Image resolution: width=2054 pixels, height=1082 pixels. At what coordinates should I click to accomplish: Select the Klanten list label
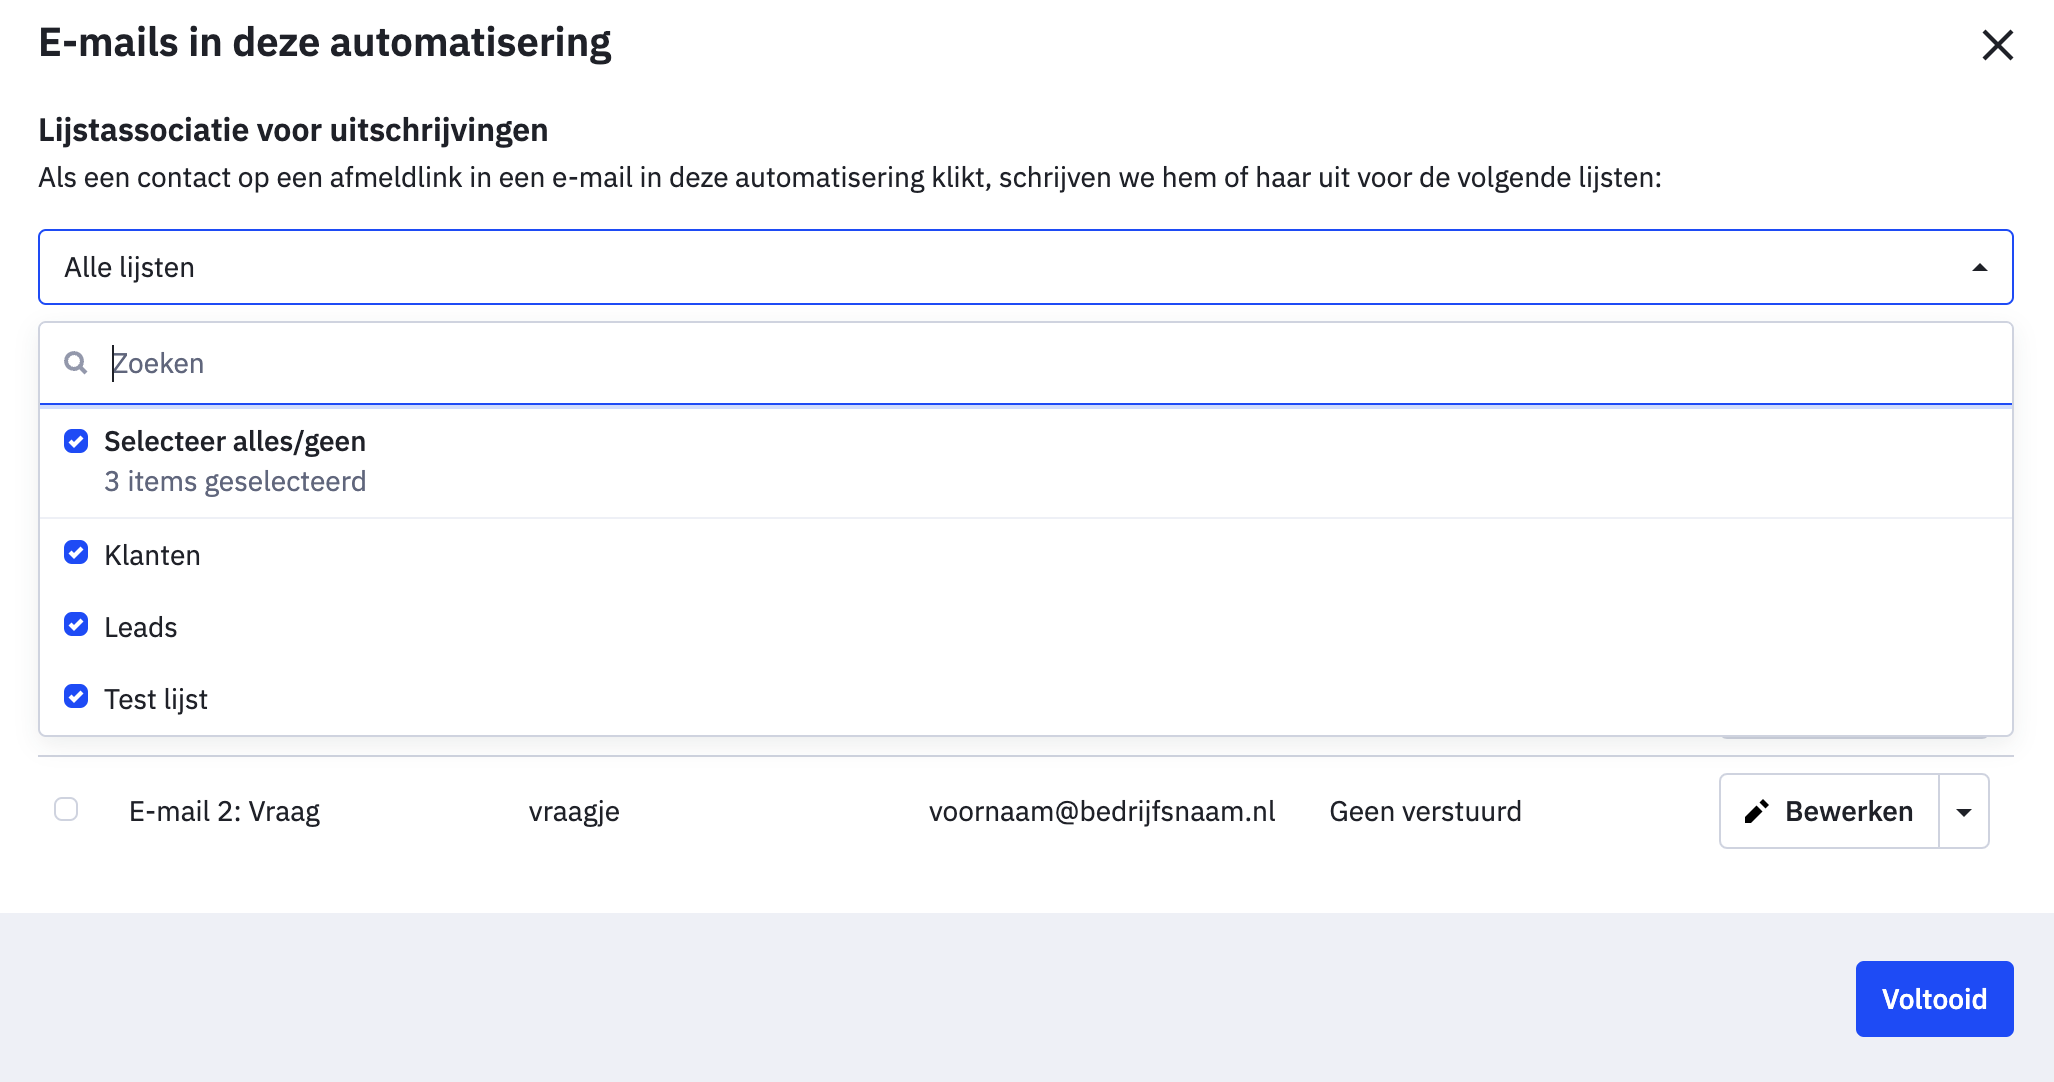(152, 554)
